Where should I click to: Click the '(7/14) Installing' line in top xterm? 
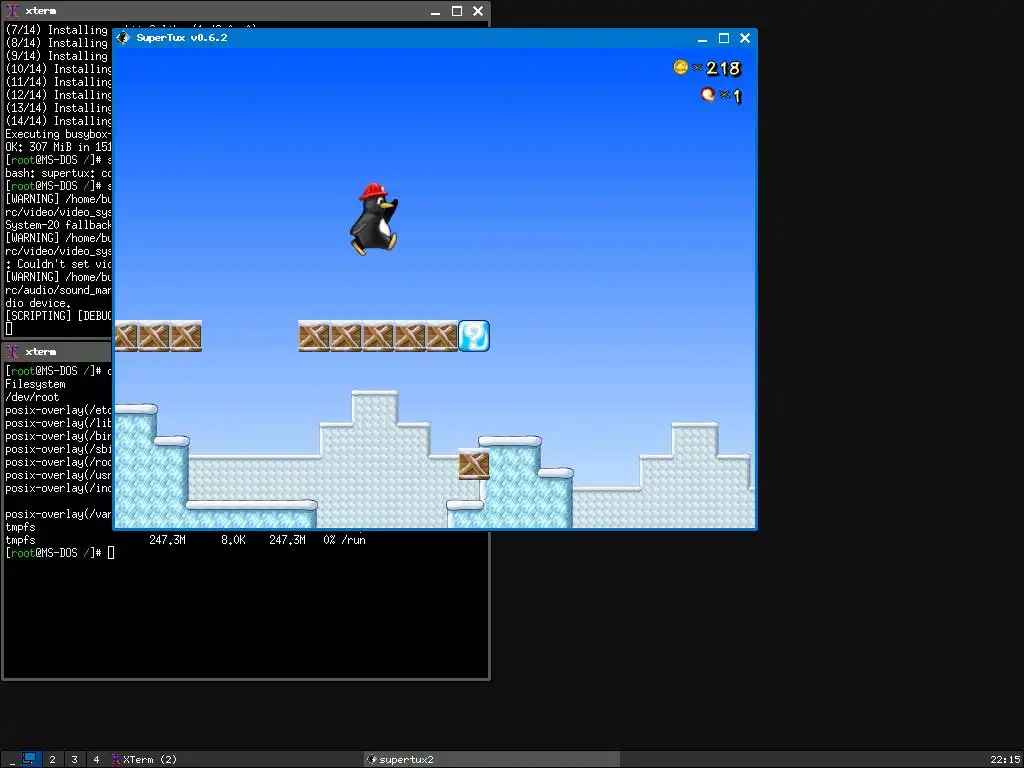(x=57, y=30)
